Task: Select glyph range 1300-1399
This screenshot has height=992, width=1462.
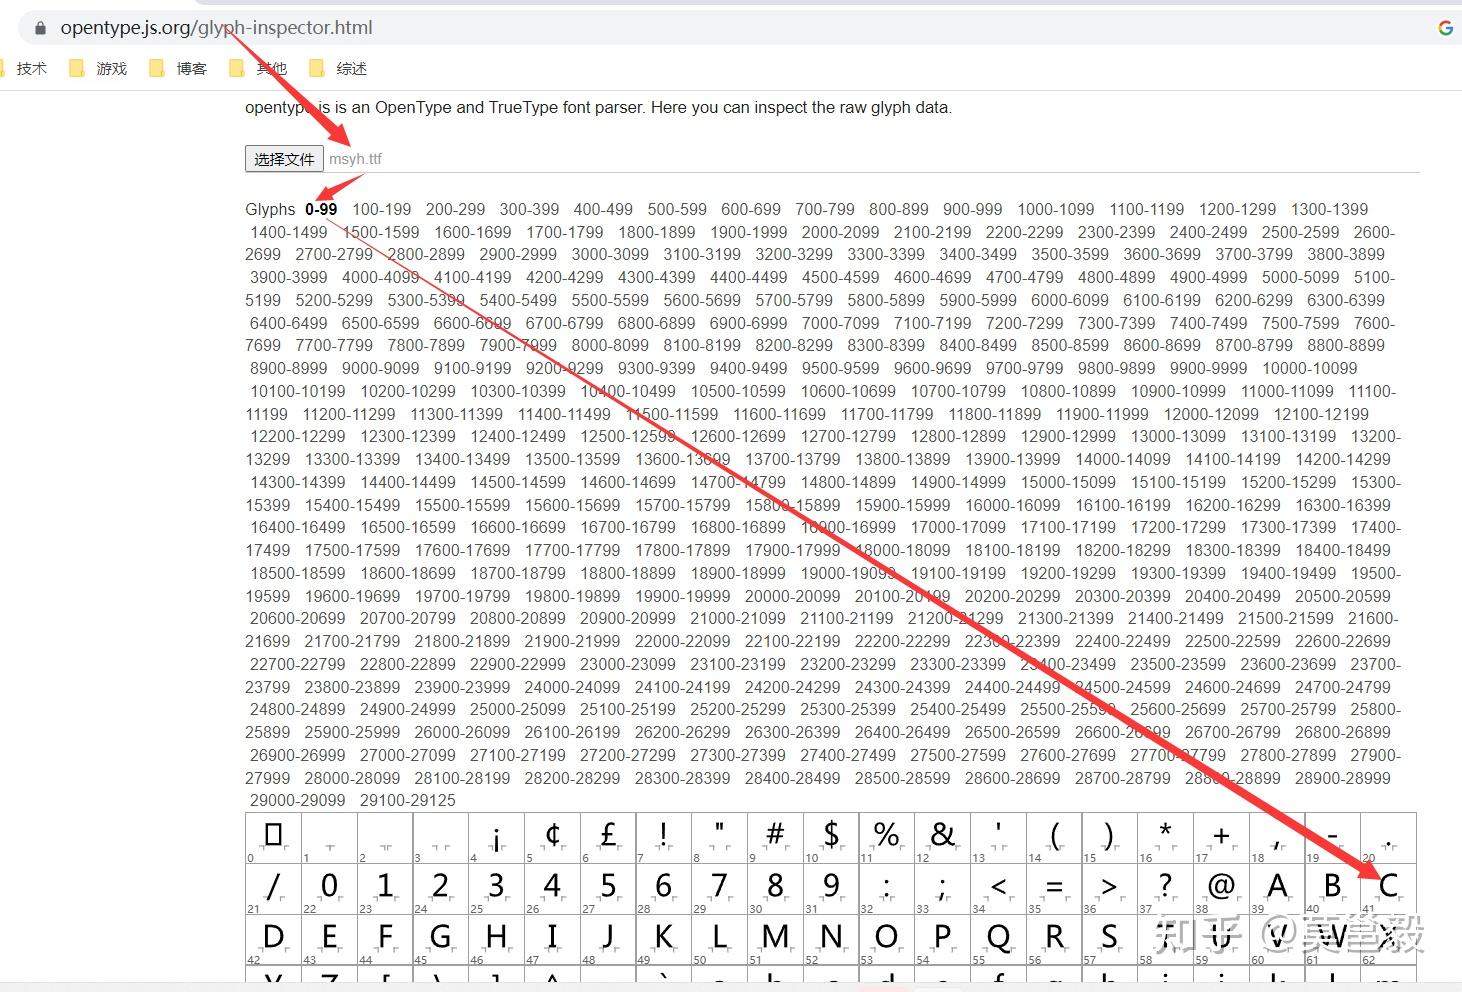Action: [x=1329, y=209]
